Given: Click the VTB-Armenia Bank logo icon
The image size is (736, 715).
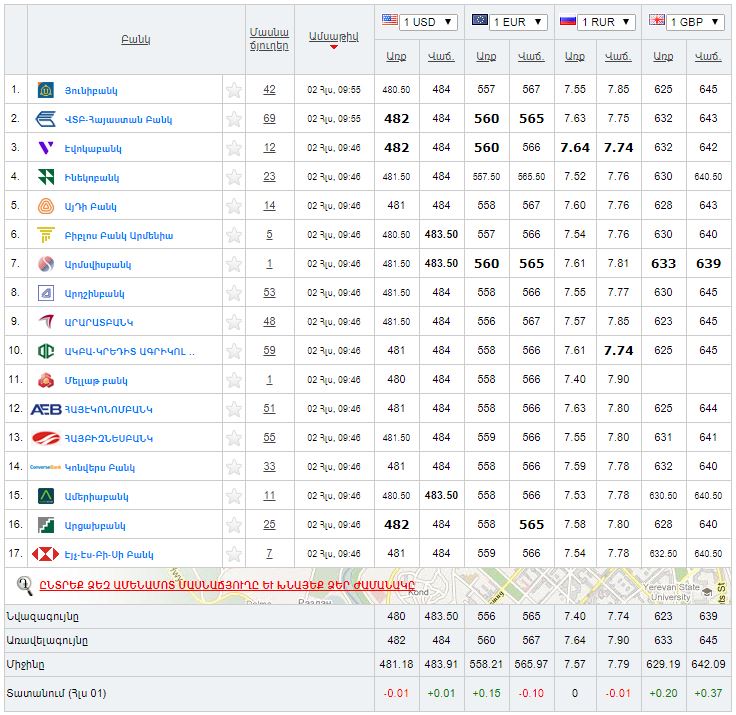Looking at the screenshot, I should tap(45, 119).
